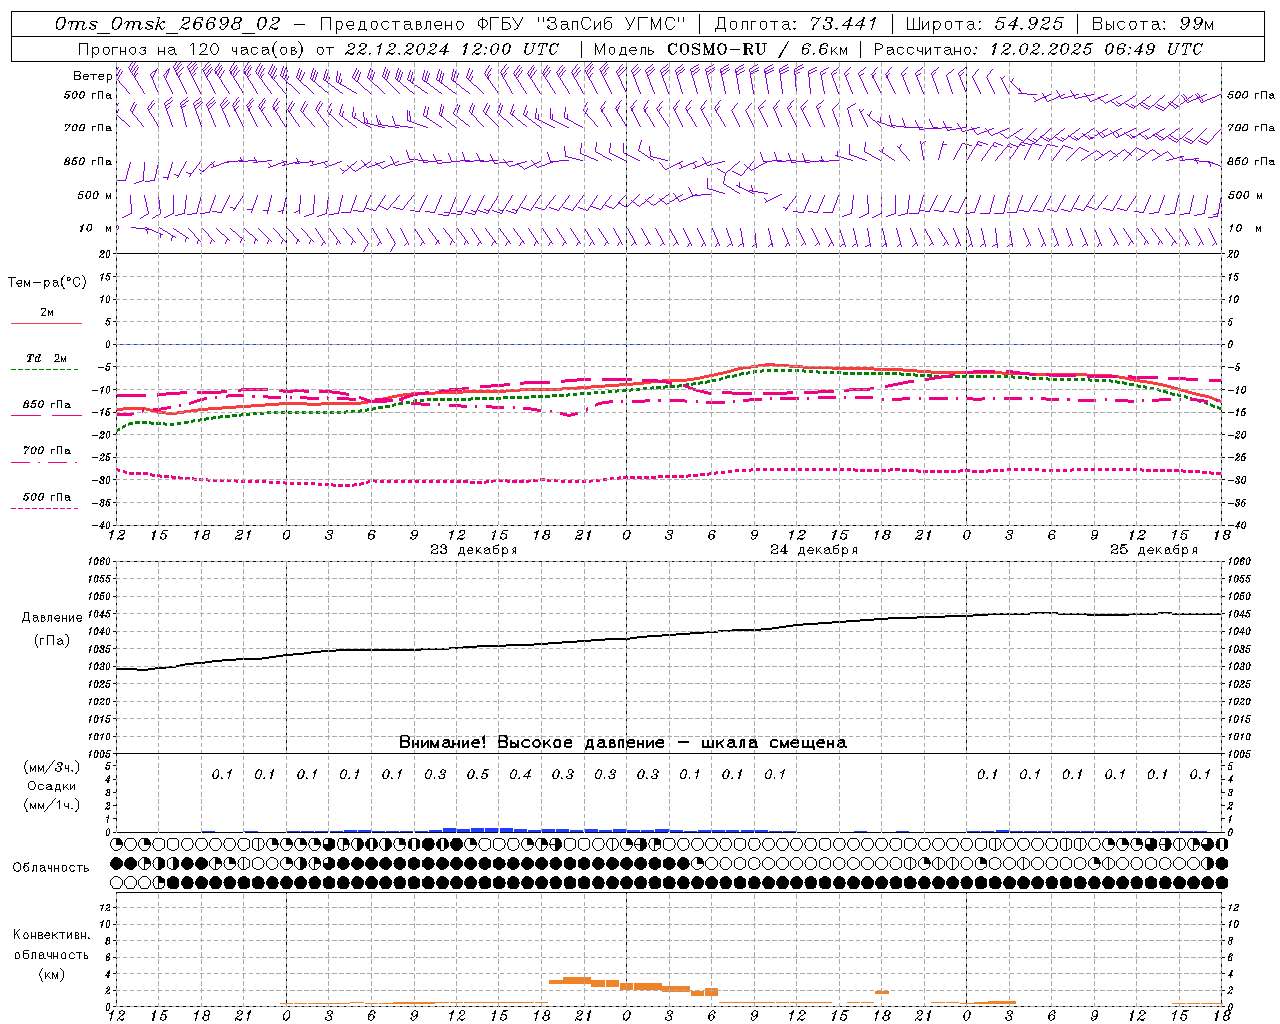Click the 0.5 precipitation value
Viewport: 1280px width, 1024px height.
(x=478, y=774)
